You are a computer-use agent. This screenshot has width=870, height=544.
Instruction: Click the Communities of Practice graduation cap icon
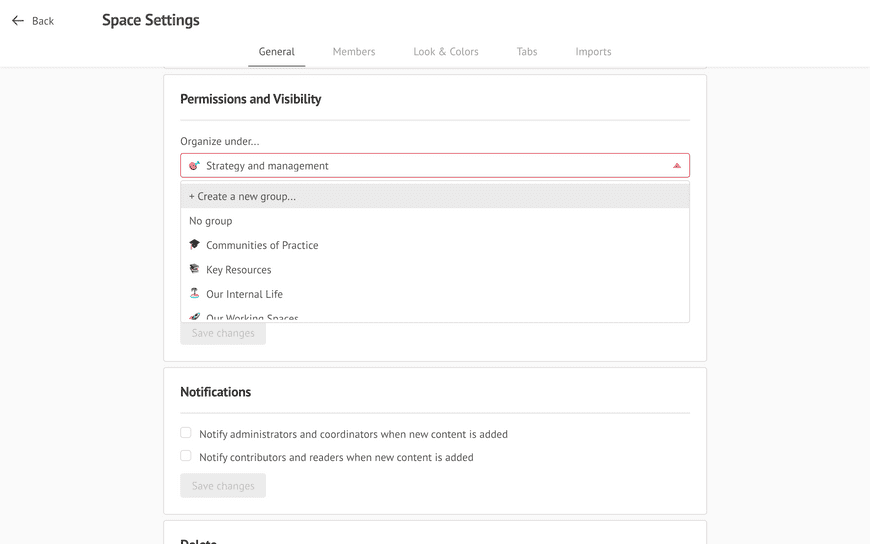coord(194,244)
